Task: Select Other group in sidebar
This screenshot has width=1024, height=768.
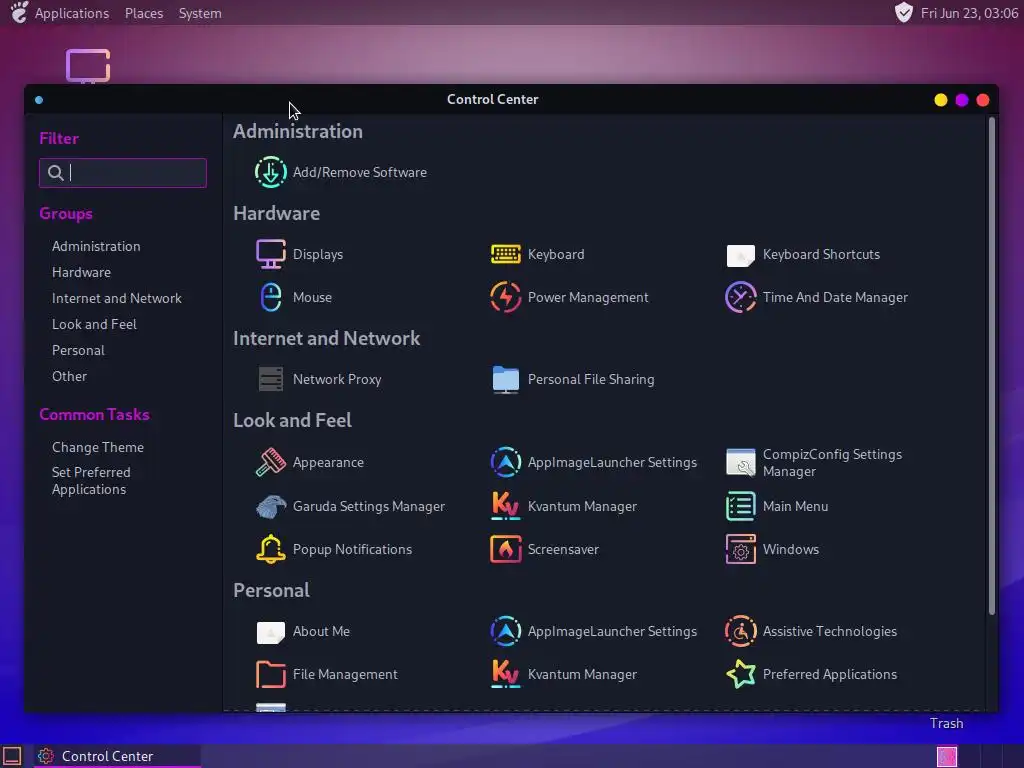Action: tap(69, 377)
